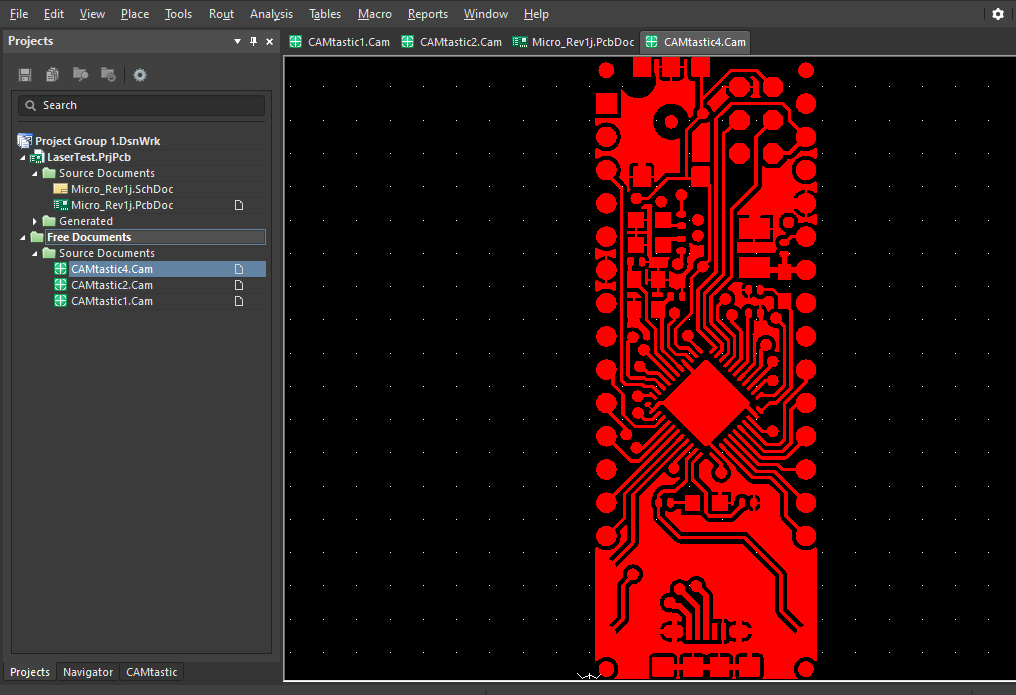Open the Place menu
This screenshot has height=695, width=1016.
point(135,14)
